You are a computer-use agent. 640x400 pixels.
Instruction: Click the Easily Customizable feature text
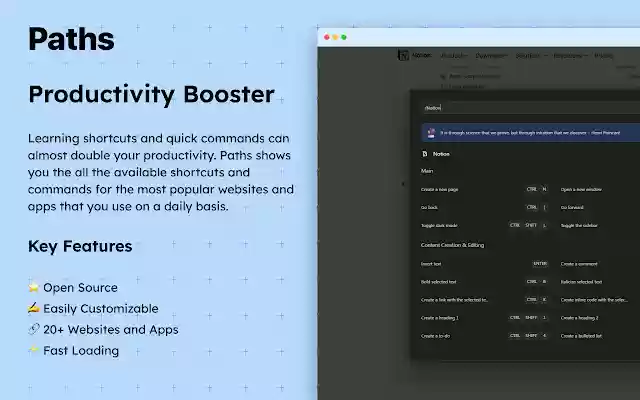pyautogui.click(x=101, y=309)
